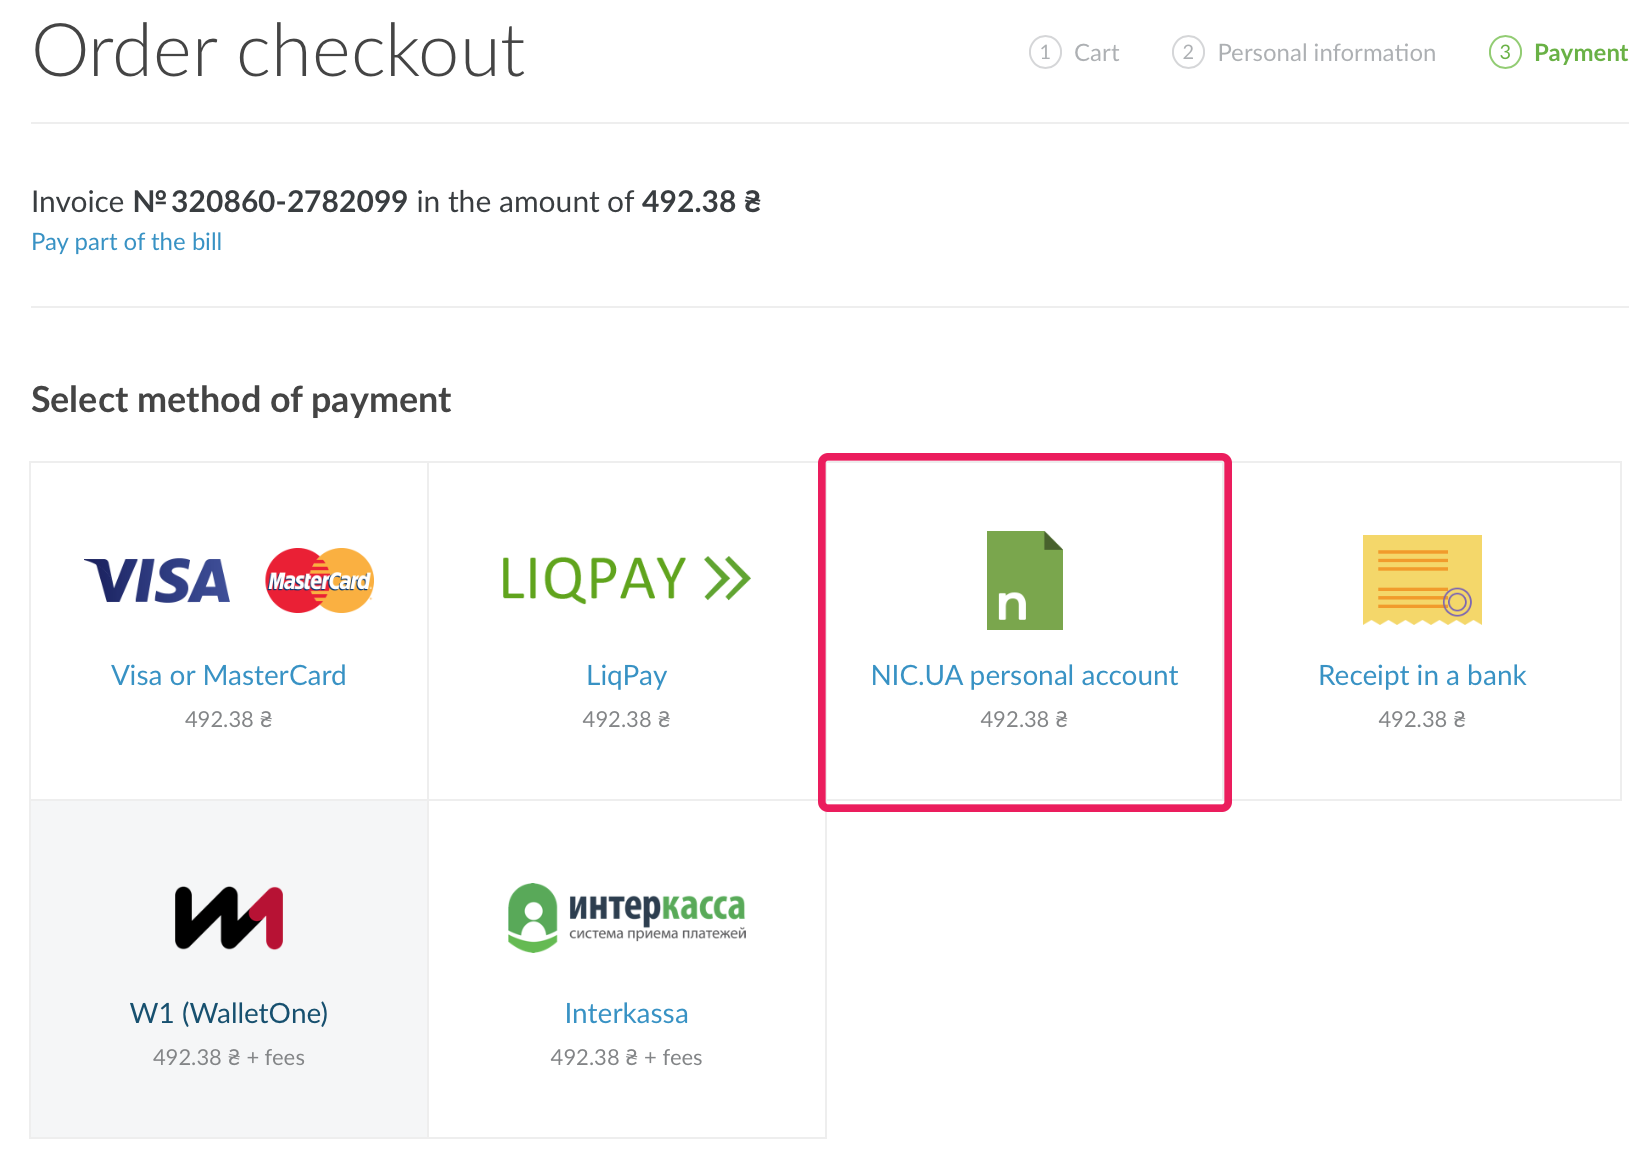This screenshot has height=1166, width=1652.
Task: Click the MasterCard logo
Action: 319,581
